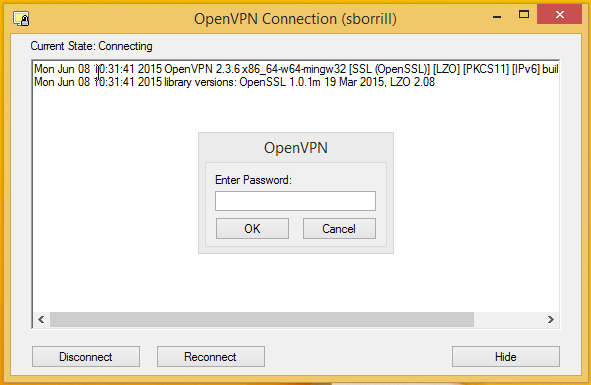Click the Current State: Connecting label
This screenshot has width=591, height=385.
tap(92, 46)
